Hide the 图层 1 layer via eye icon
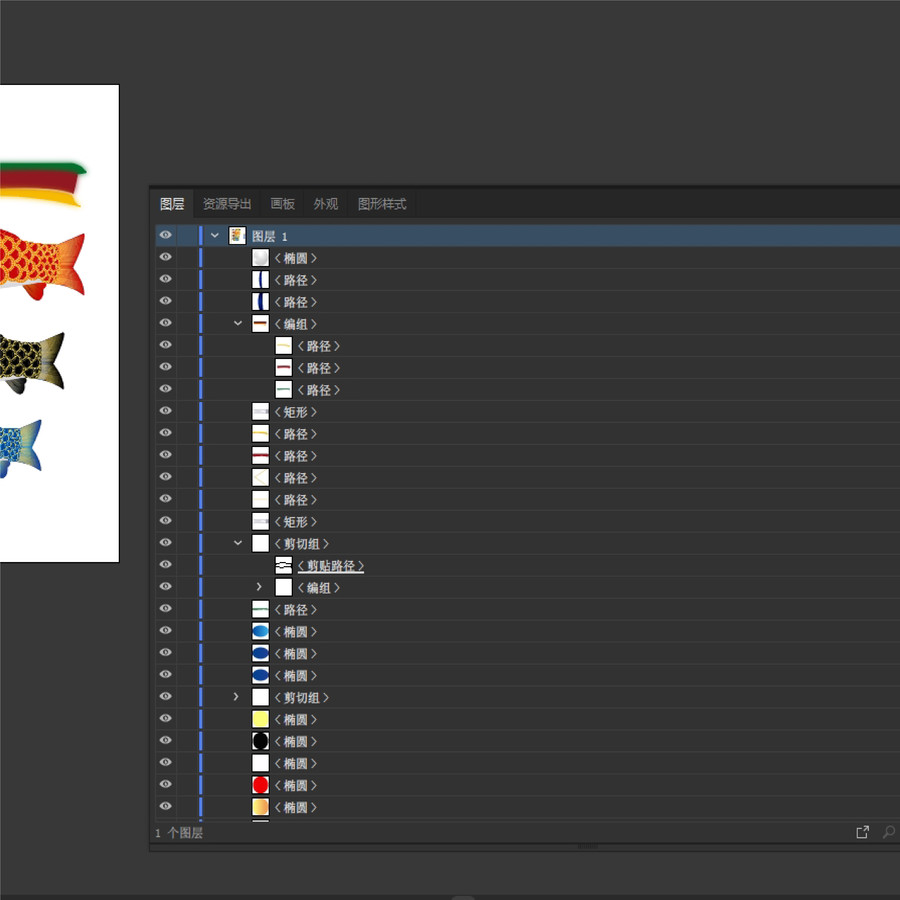This screenshot has height=900, width=900. click(165, 235)
